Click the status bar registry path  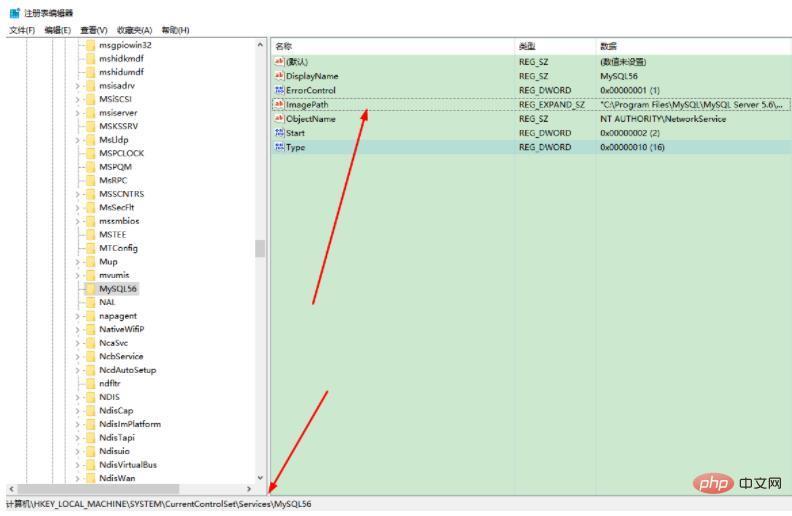[159, 504]
